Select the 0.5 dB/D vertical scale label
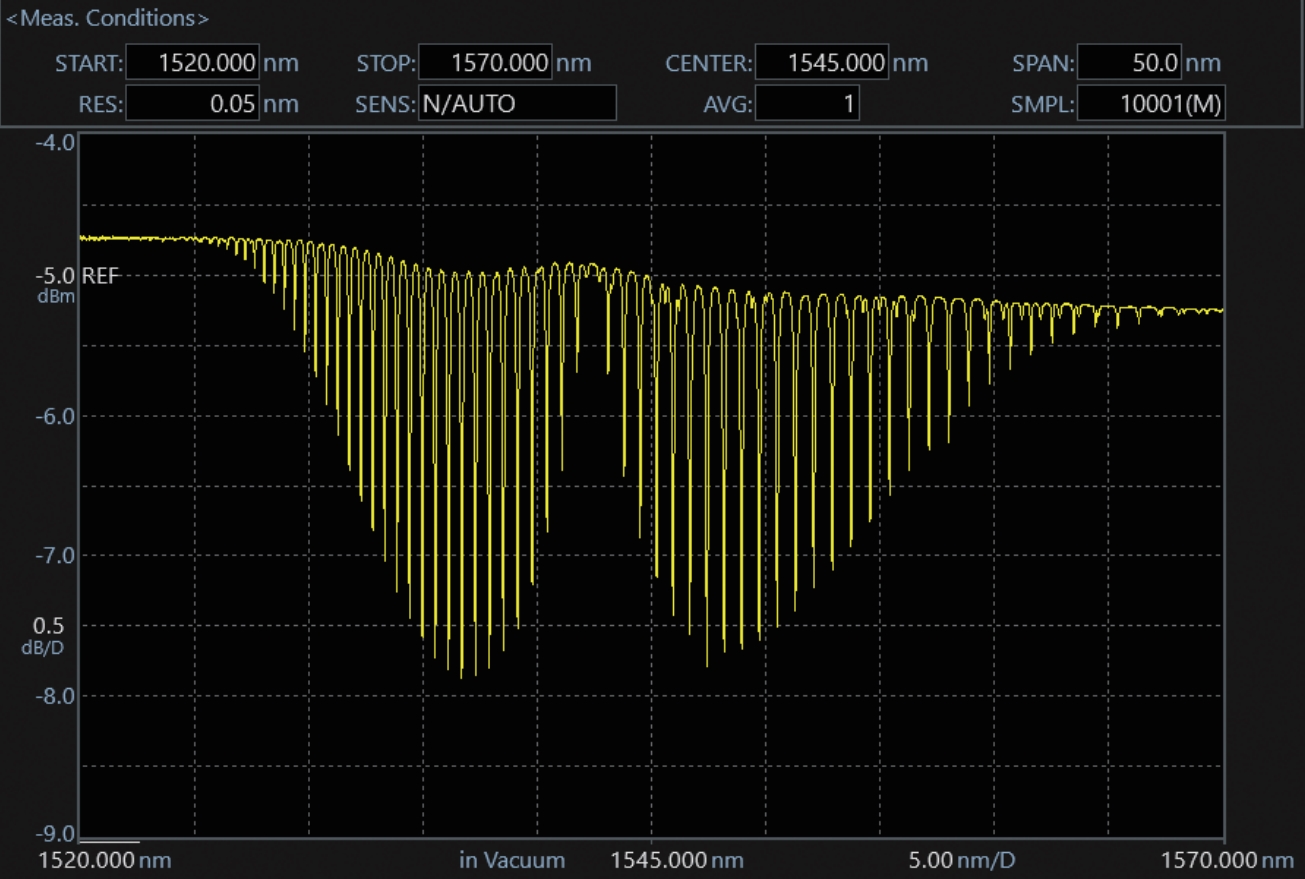The width and height of the screenshot is (1305, 879). [48, 626]
